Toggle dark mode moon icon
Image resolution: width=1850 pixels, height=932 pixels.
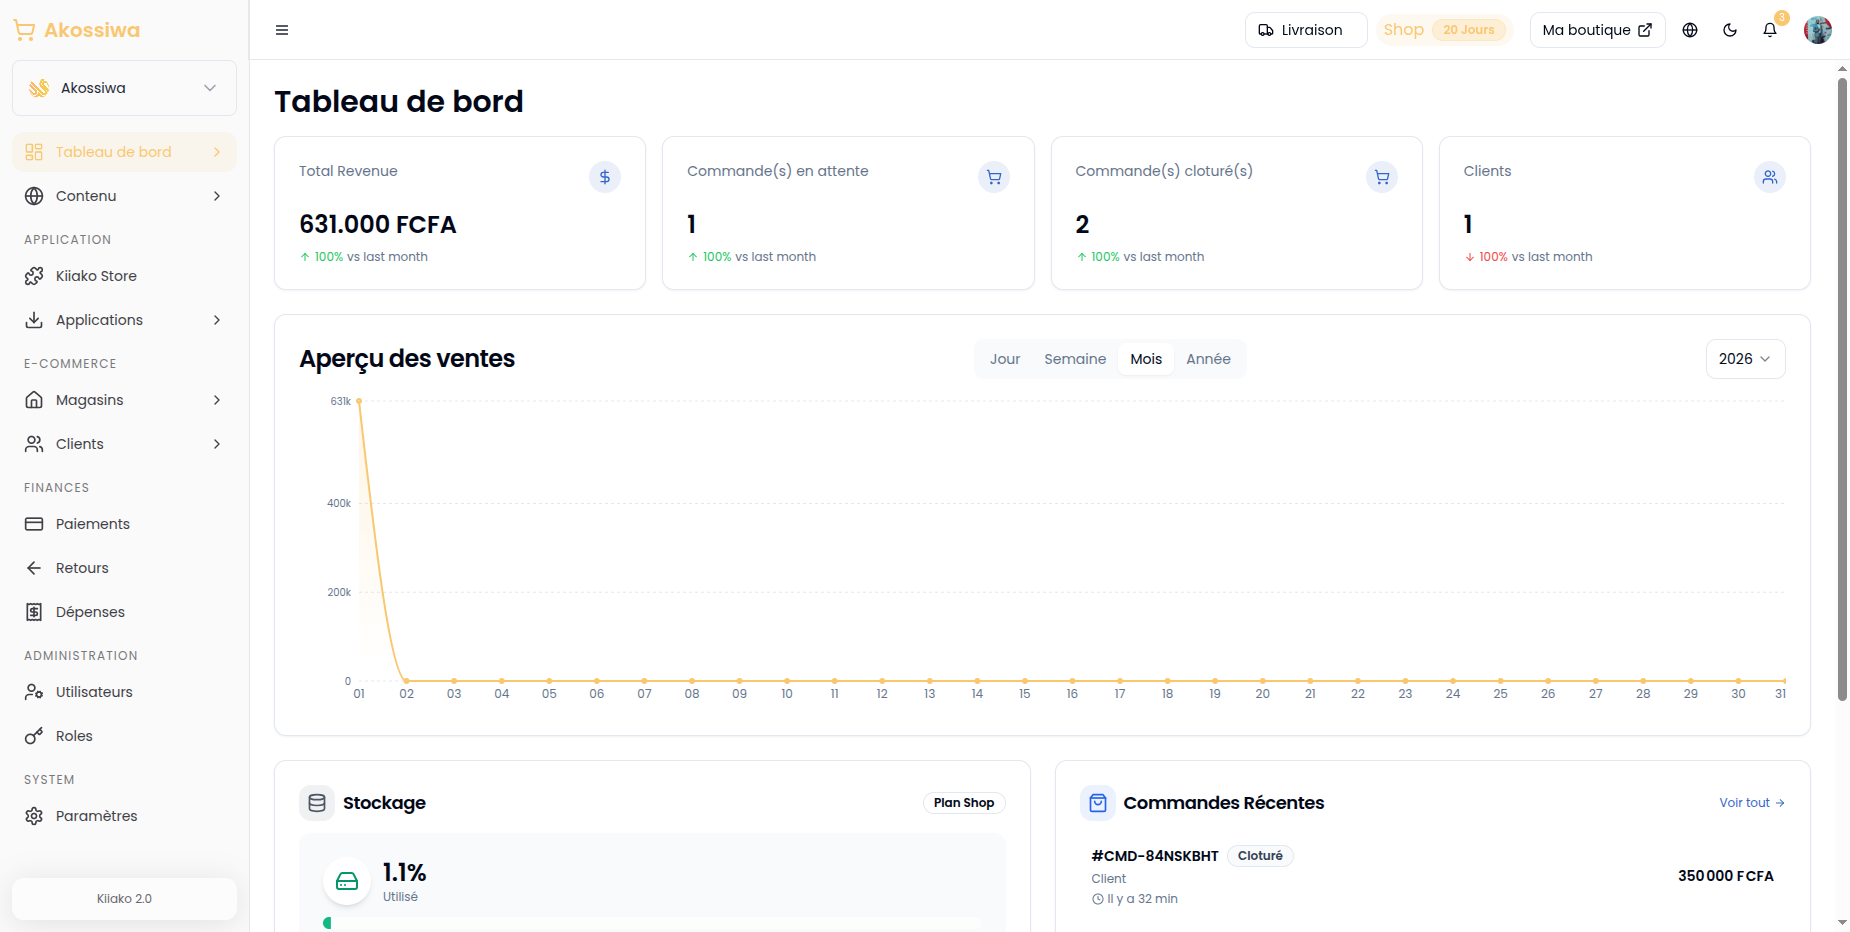coord(1730,30)
